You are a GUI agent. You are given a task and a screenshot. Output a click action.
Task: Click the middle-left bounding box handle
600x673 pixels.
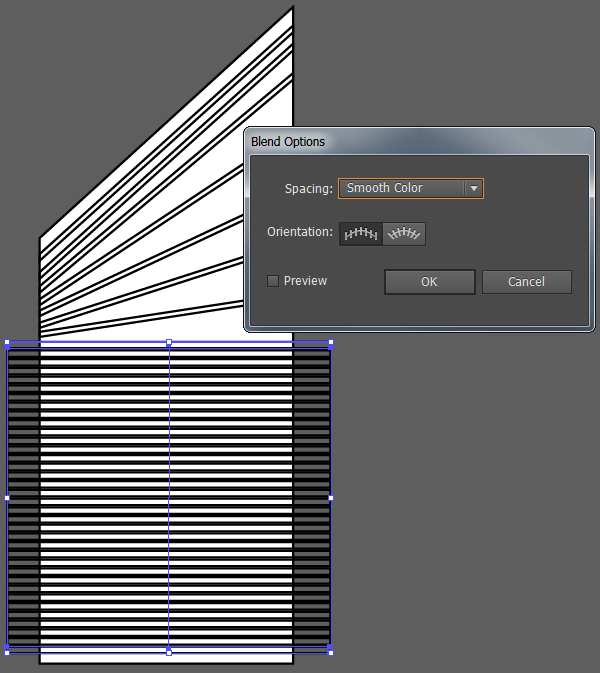(8, 498)
